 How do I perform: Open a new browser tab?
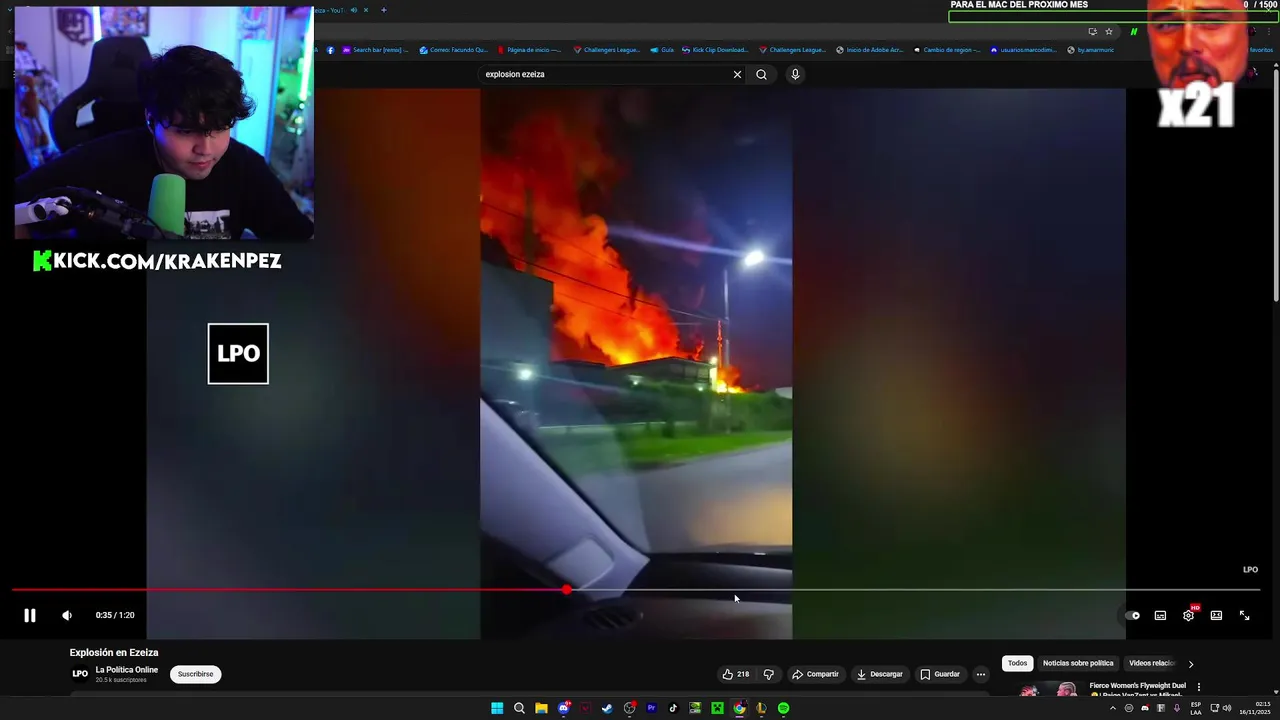[384, 10]
